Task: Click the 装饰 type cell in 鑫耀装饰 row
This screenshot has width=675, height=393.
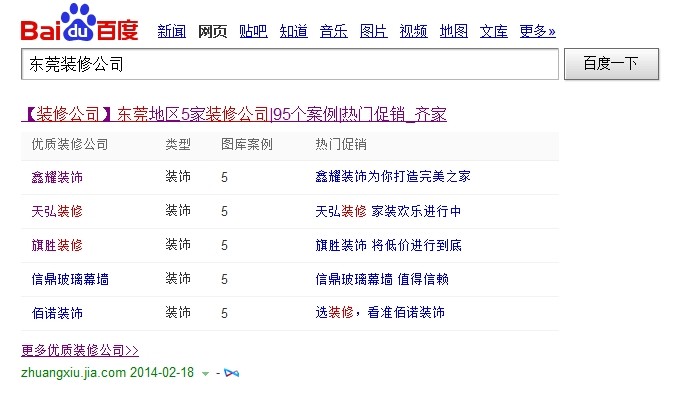Action: [x=178, y=176]
